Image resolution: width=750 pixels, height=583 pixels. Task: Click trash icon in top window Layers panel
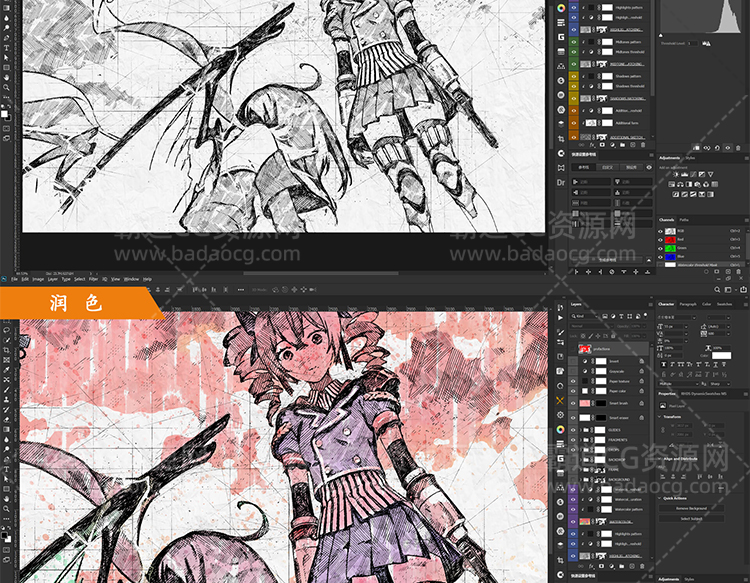(643, 144)
